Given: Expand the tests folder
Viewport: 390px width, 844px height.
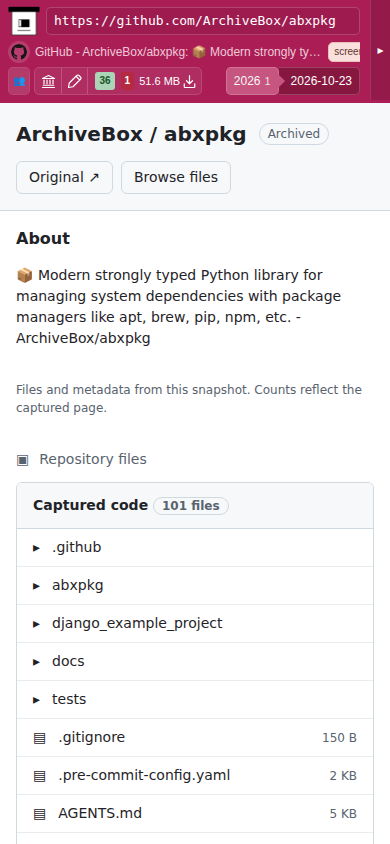Looking at the screenshot, I should [x=37, y=700].
